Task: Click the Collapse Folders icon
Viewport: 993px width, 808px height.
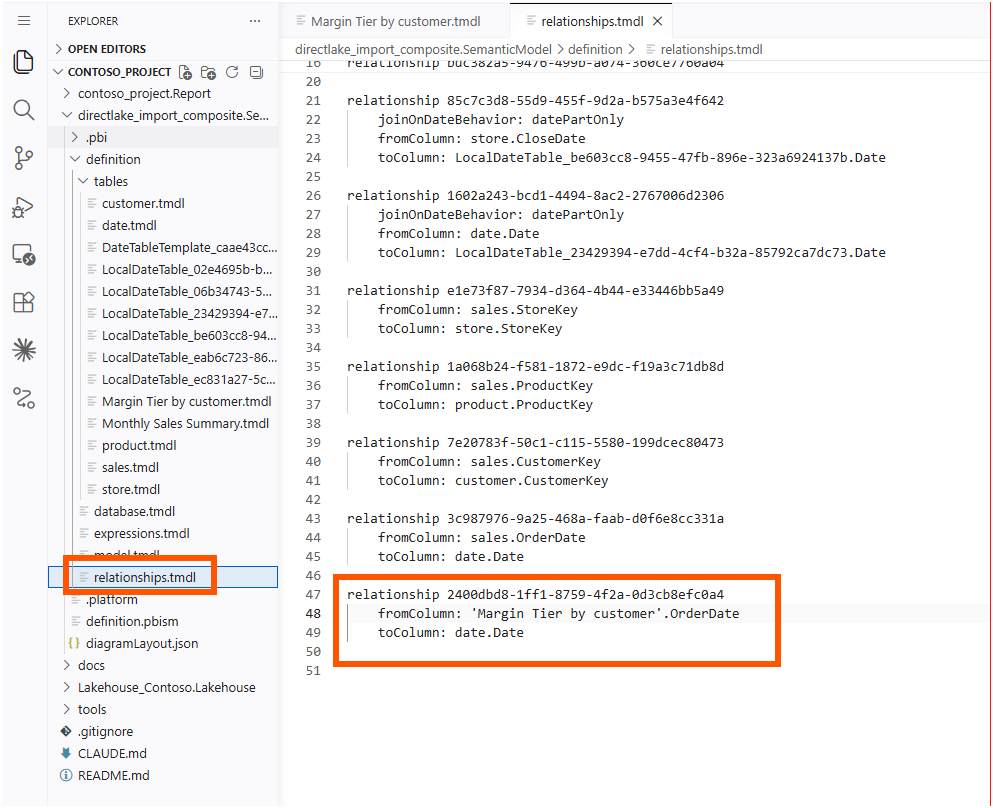Action: [256, 72]
